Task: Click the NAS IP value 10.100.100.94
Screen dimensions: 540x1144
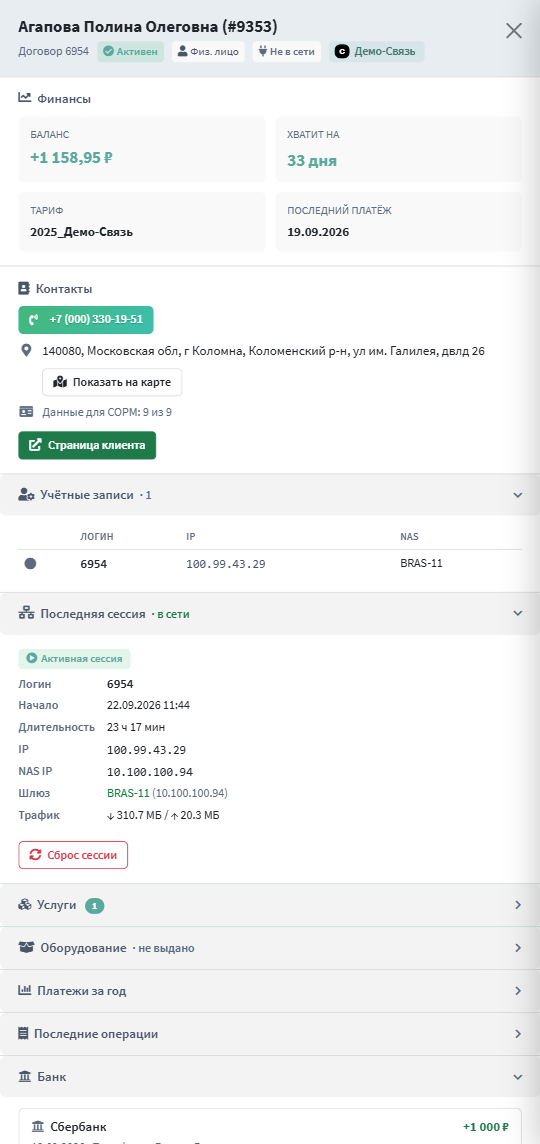Action: (x=150, y=772)
